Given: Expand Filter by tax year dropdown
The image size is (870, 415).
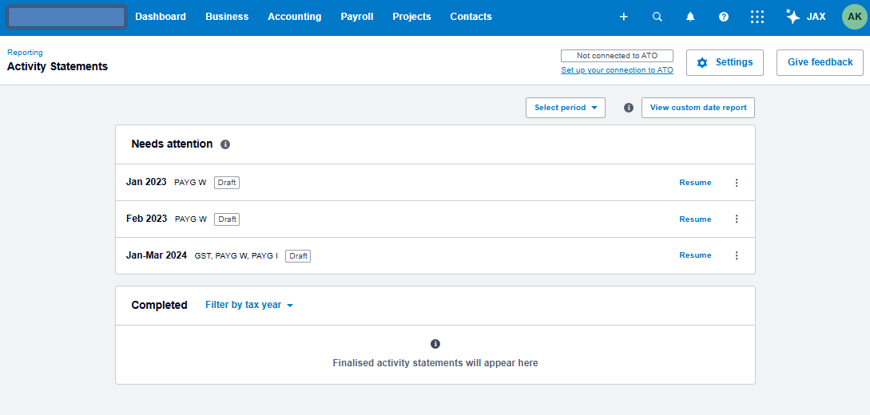Looking at the screenshot, I should click(249, 305).
